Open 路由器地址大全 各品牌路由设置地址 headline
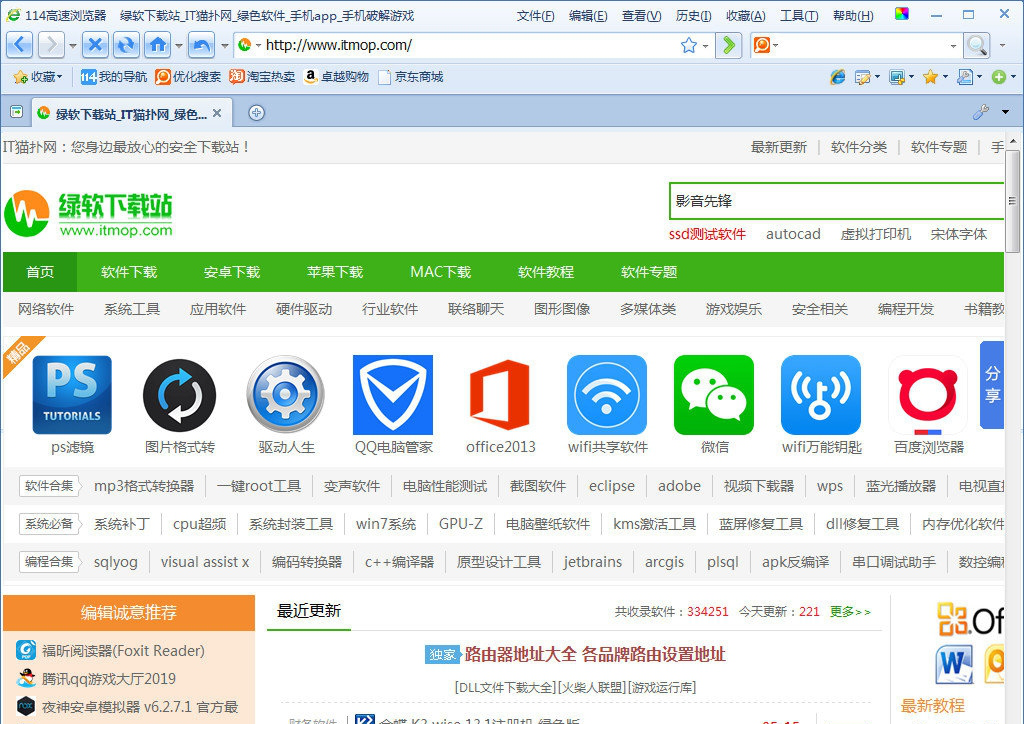The height and width of the screenshot is (752, 1024). (x=595, y=654)
